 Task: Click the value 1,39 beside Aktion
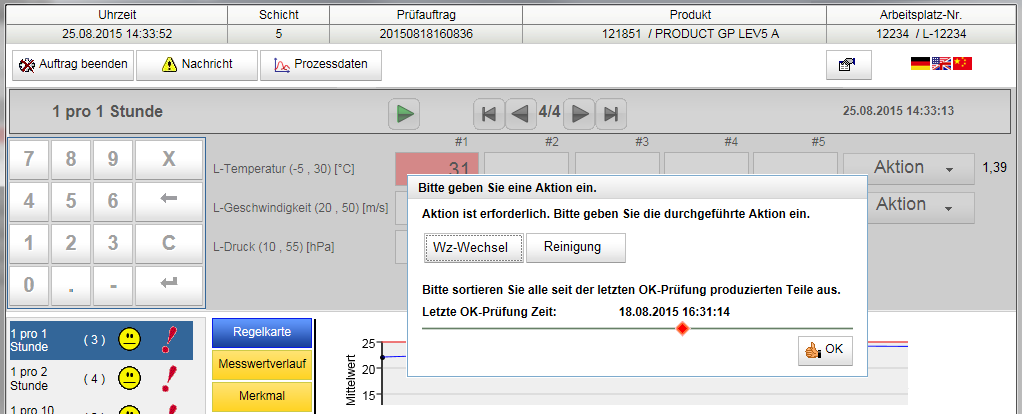point(994,168)
